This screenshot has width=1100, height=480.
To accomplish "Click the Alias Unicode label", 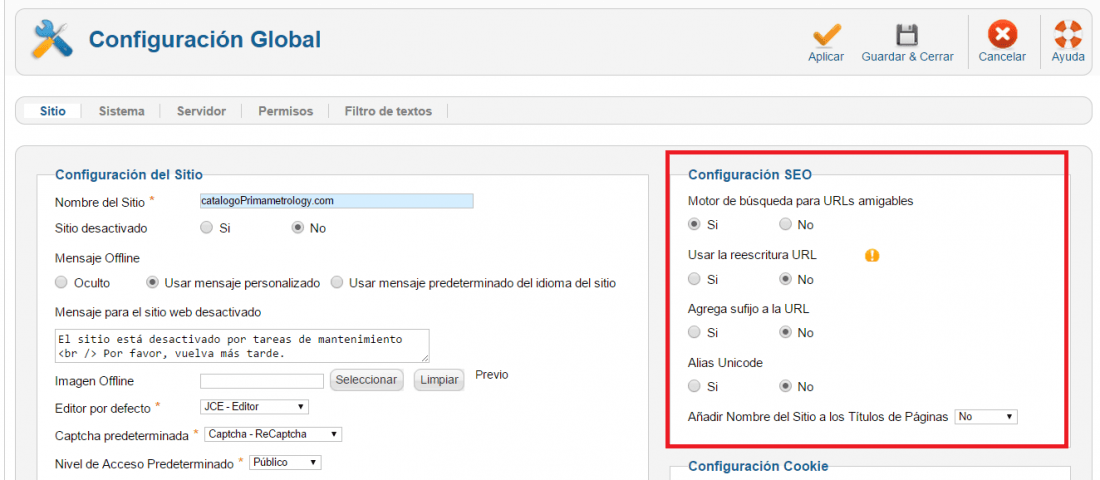I will [x=725, y=363].
